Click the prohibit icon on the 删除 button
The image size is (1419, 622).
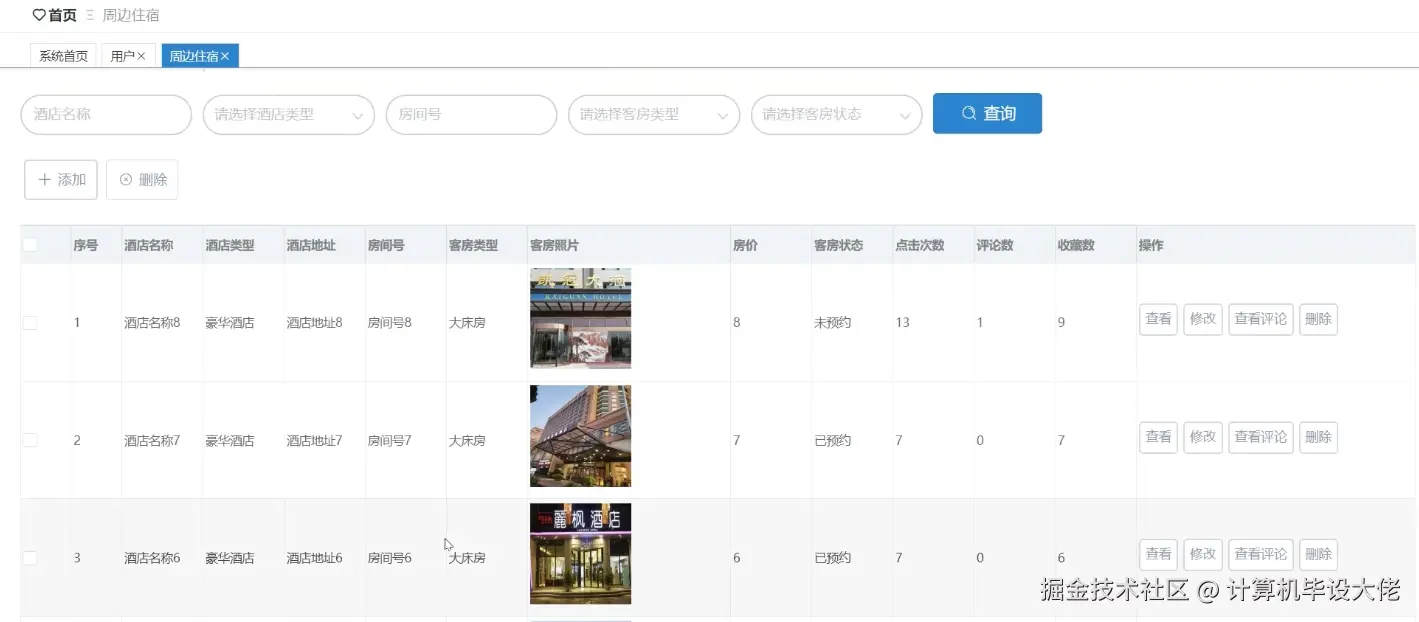point(124,179)
